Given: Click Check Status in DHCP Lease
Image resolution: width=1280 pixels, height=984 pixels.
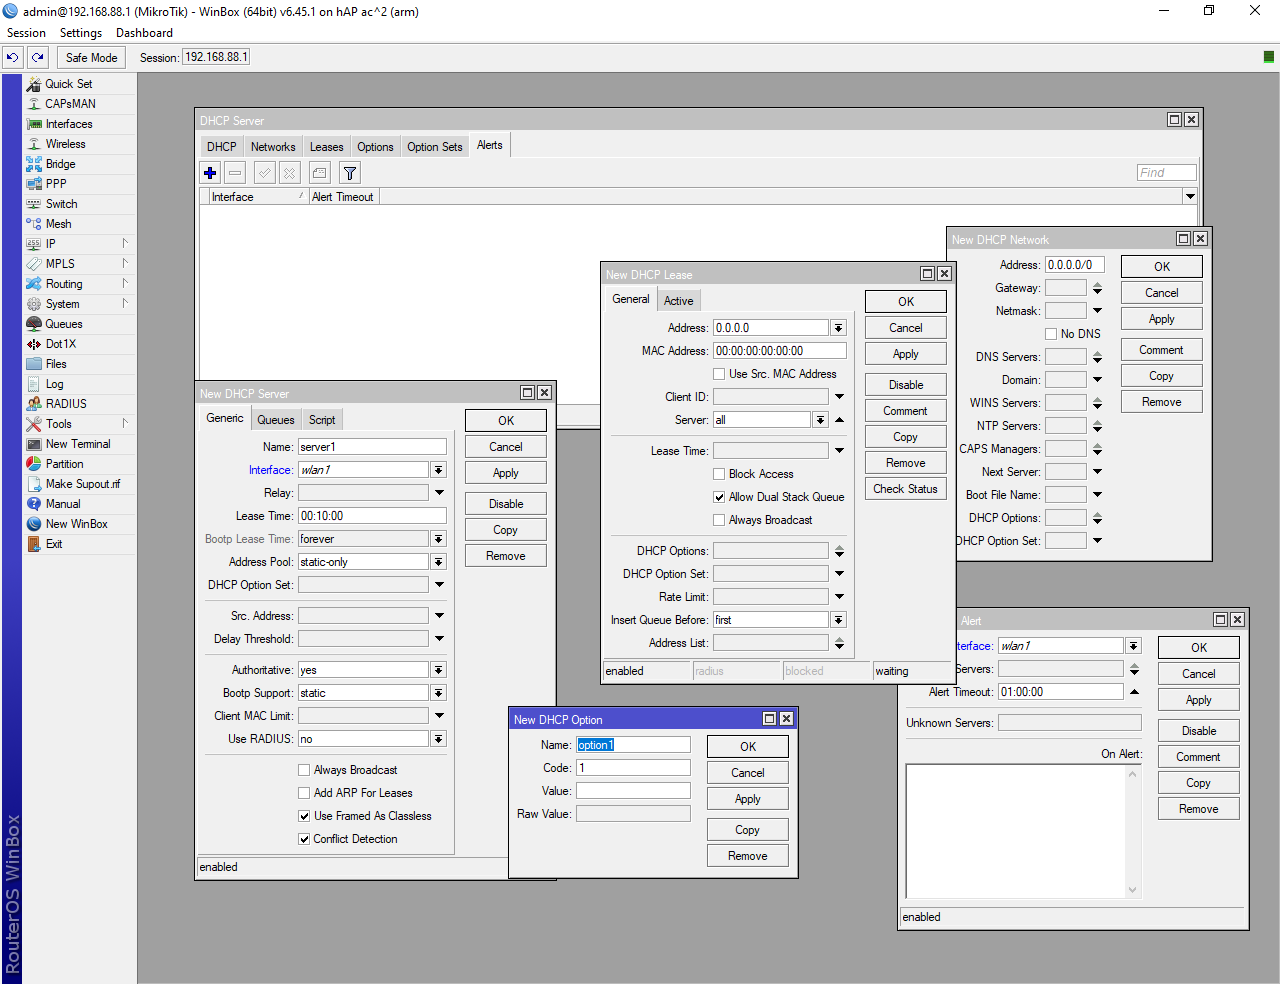Looking at the screenshot, I should [905, 489].
